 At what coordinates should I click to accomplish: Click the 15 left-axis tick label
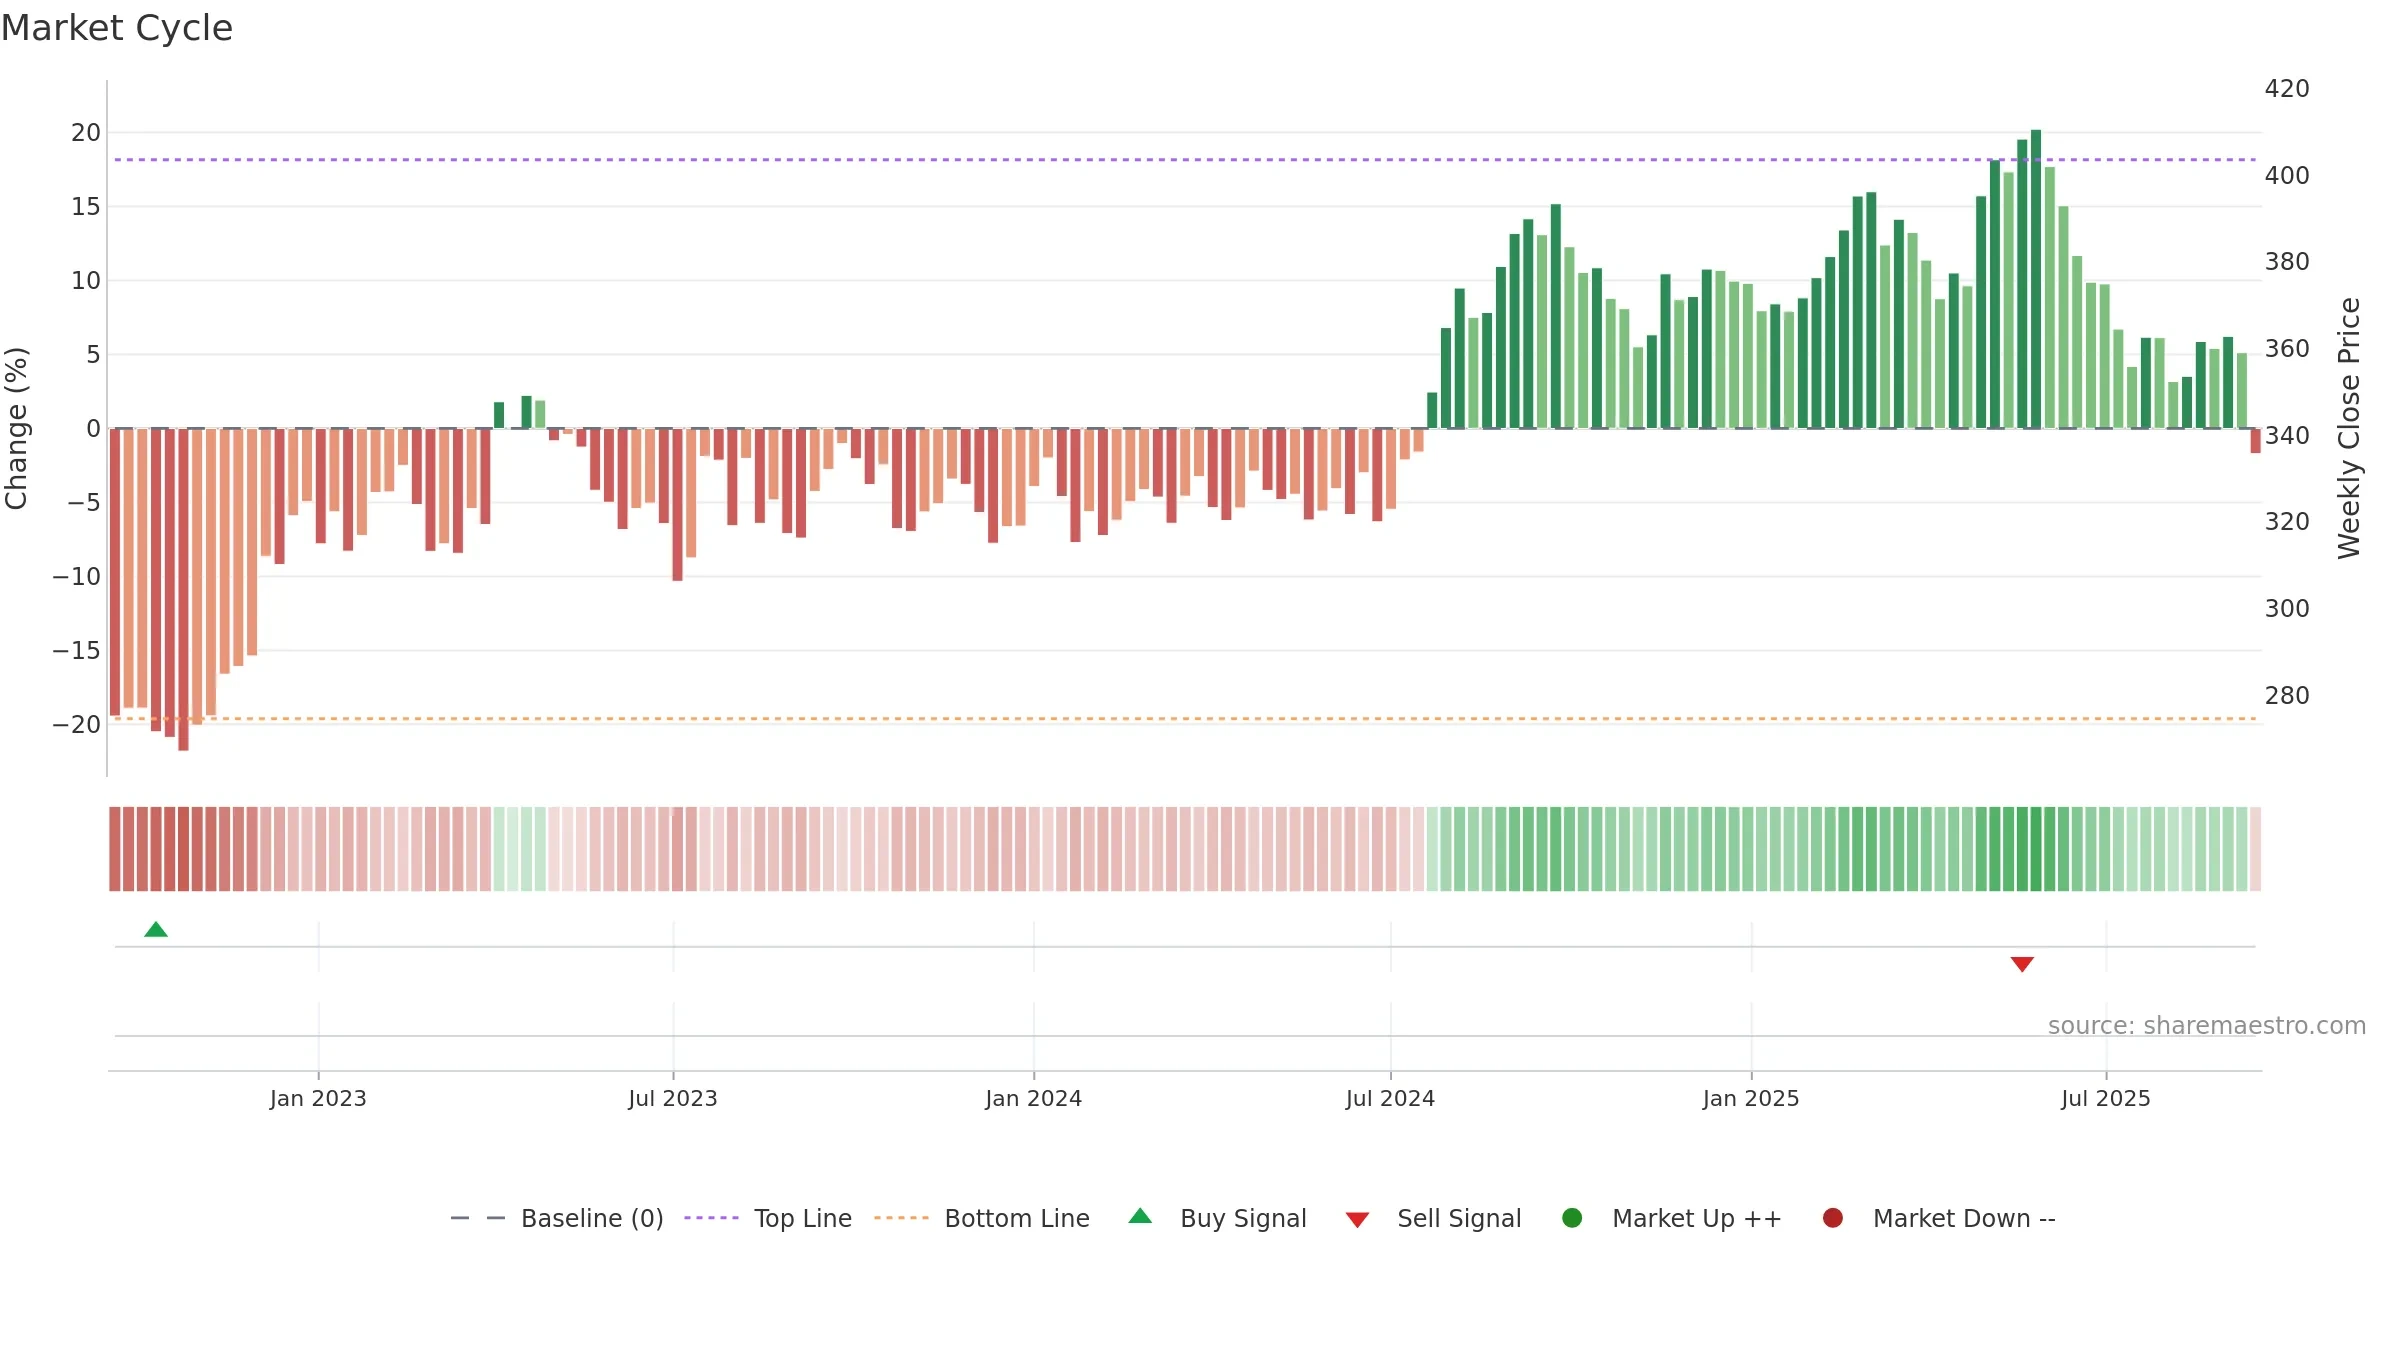pos(86,206)
